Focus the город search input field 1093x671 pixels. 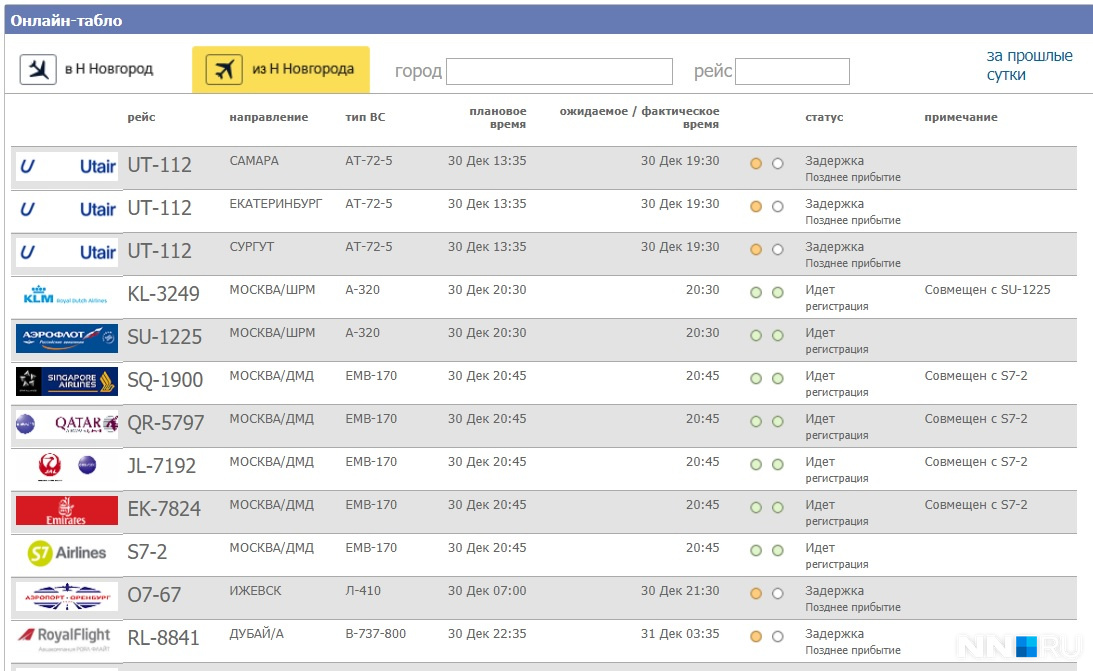point(559,71)
